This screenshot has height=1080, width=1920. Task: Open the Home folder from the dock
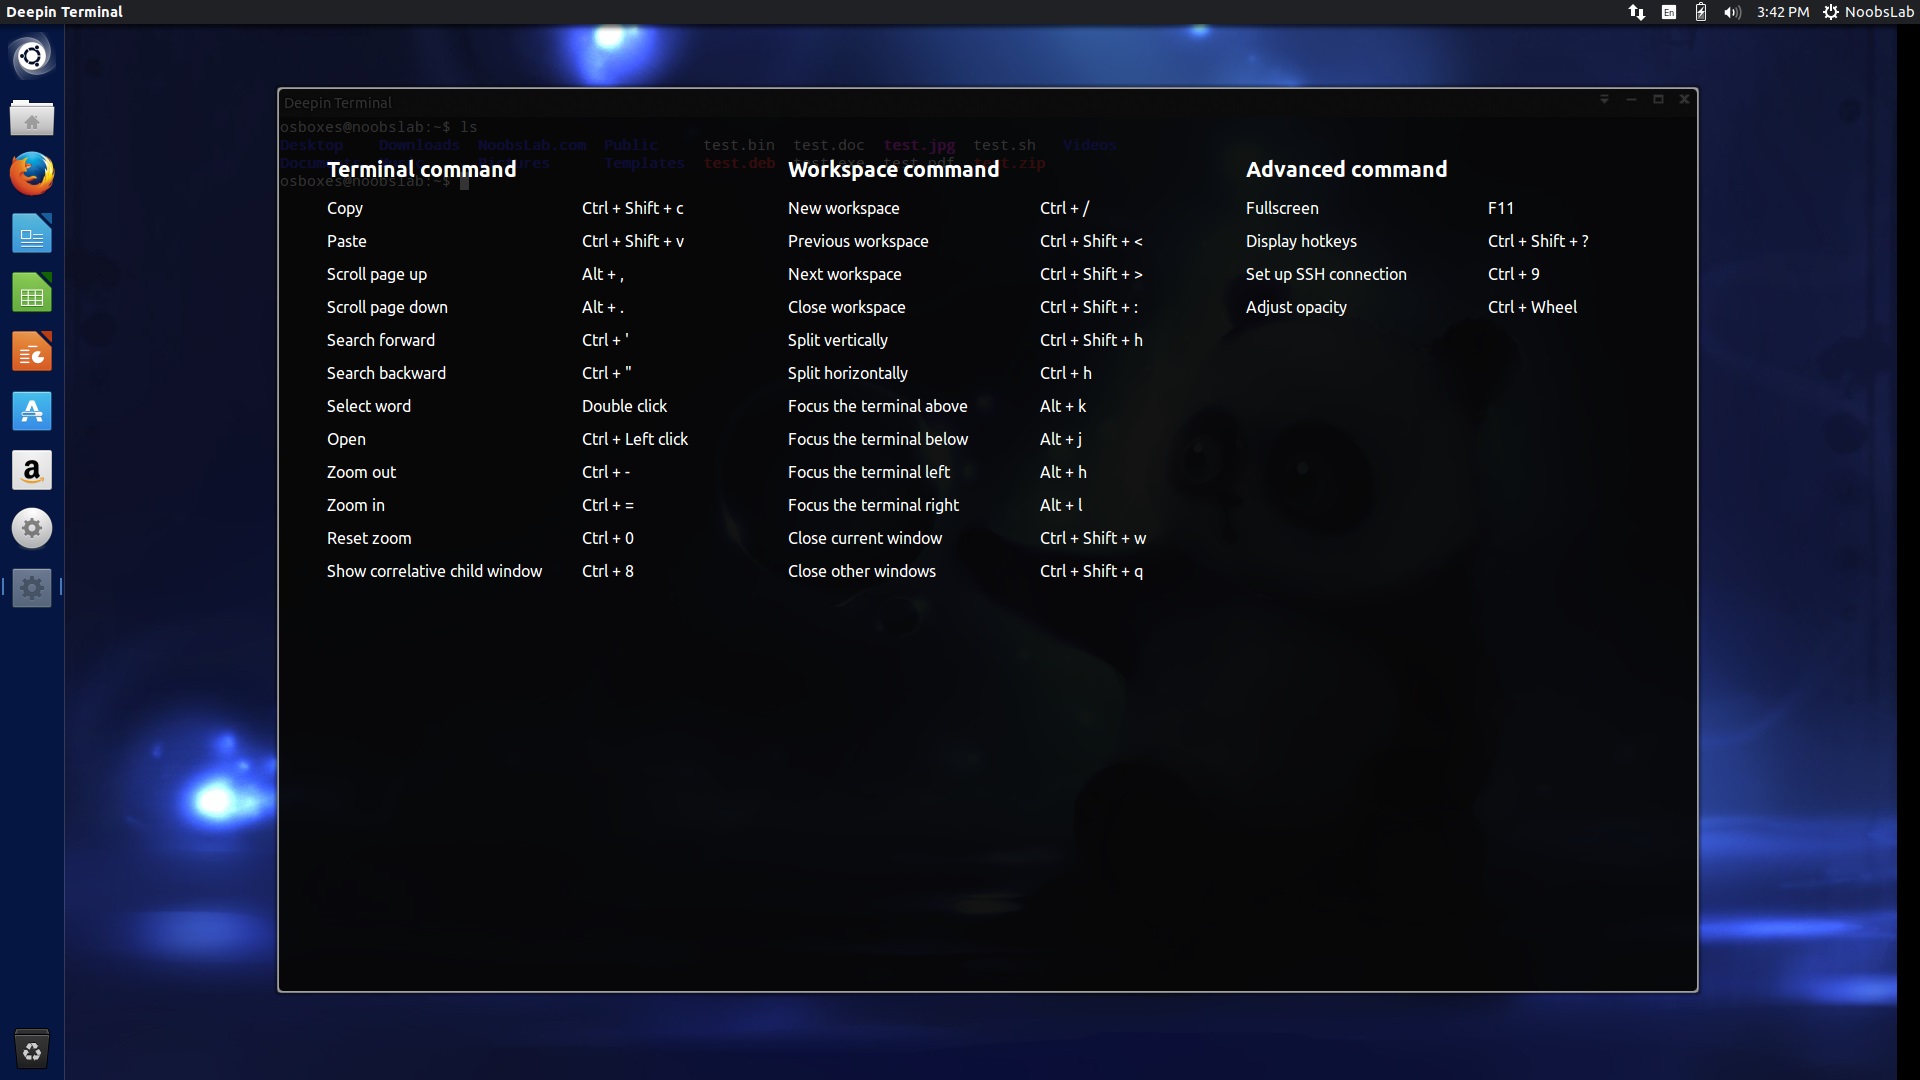pos(32,118)
